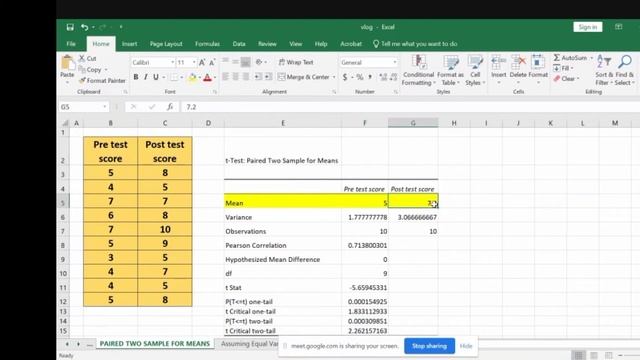The image size is (640, 360).
Task: Apply the red font color A
Action: pos(207,77)
